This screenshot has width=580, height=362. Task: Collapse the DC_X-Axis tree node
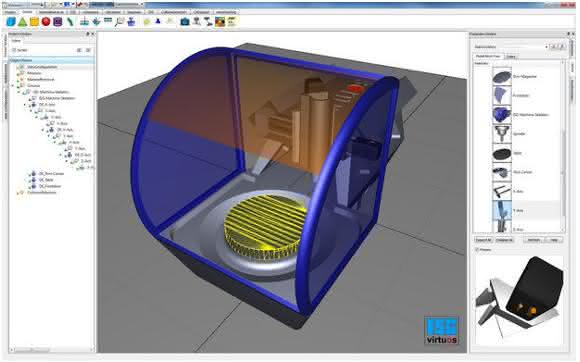[26, 105]
